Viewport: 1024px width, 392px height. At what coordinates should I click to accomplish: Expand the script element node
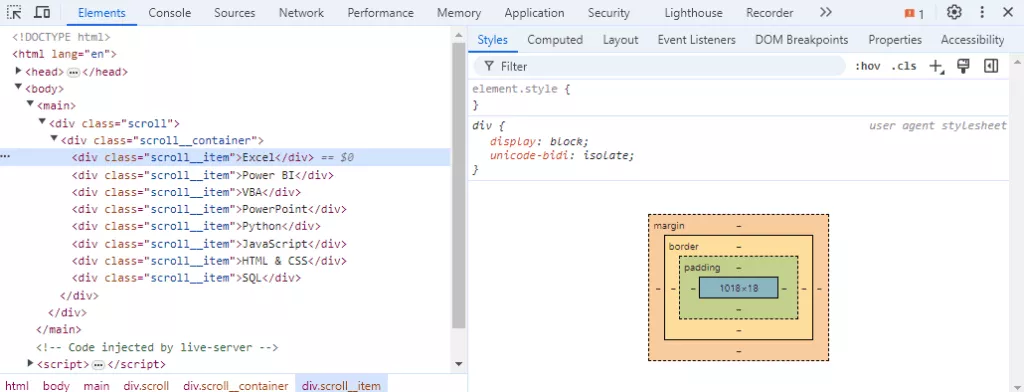pos(31,363)
